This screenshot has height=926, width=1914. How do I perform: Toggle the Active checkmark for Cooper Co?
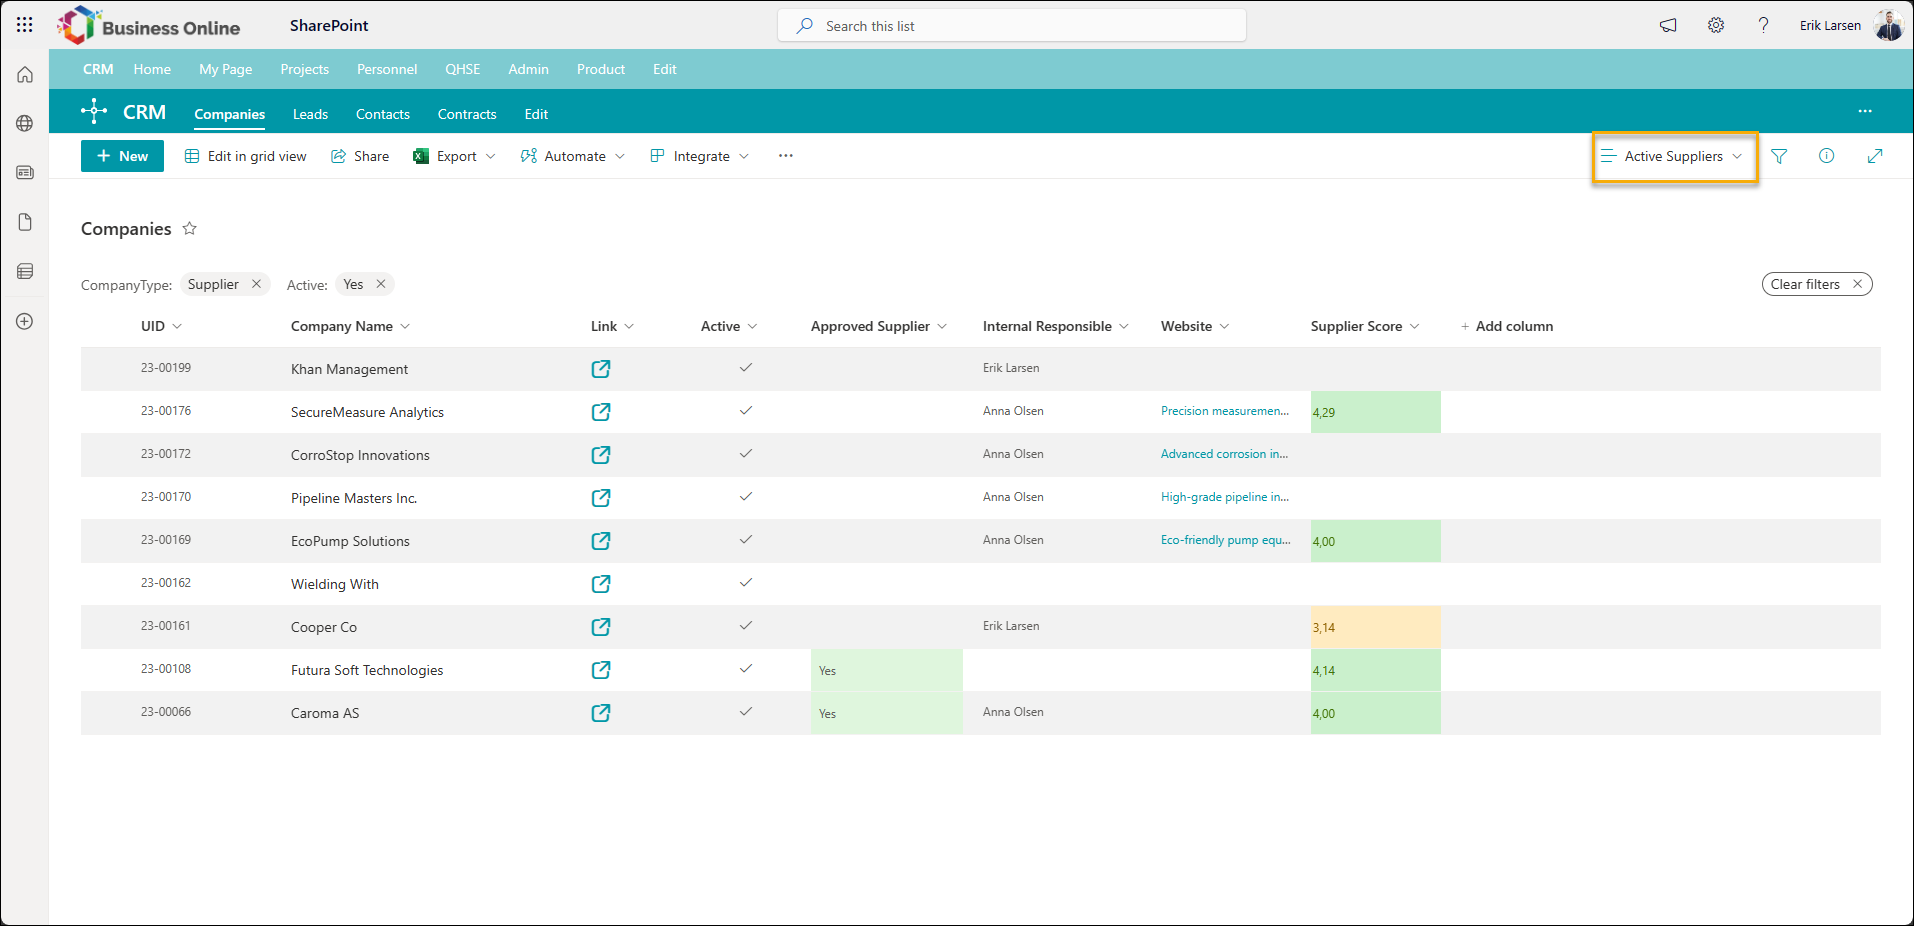pyautogui.click(x=745, y=626)
